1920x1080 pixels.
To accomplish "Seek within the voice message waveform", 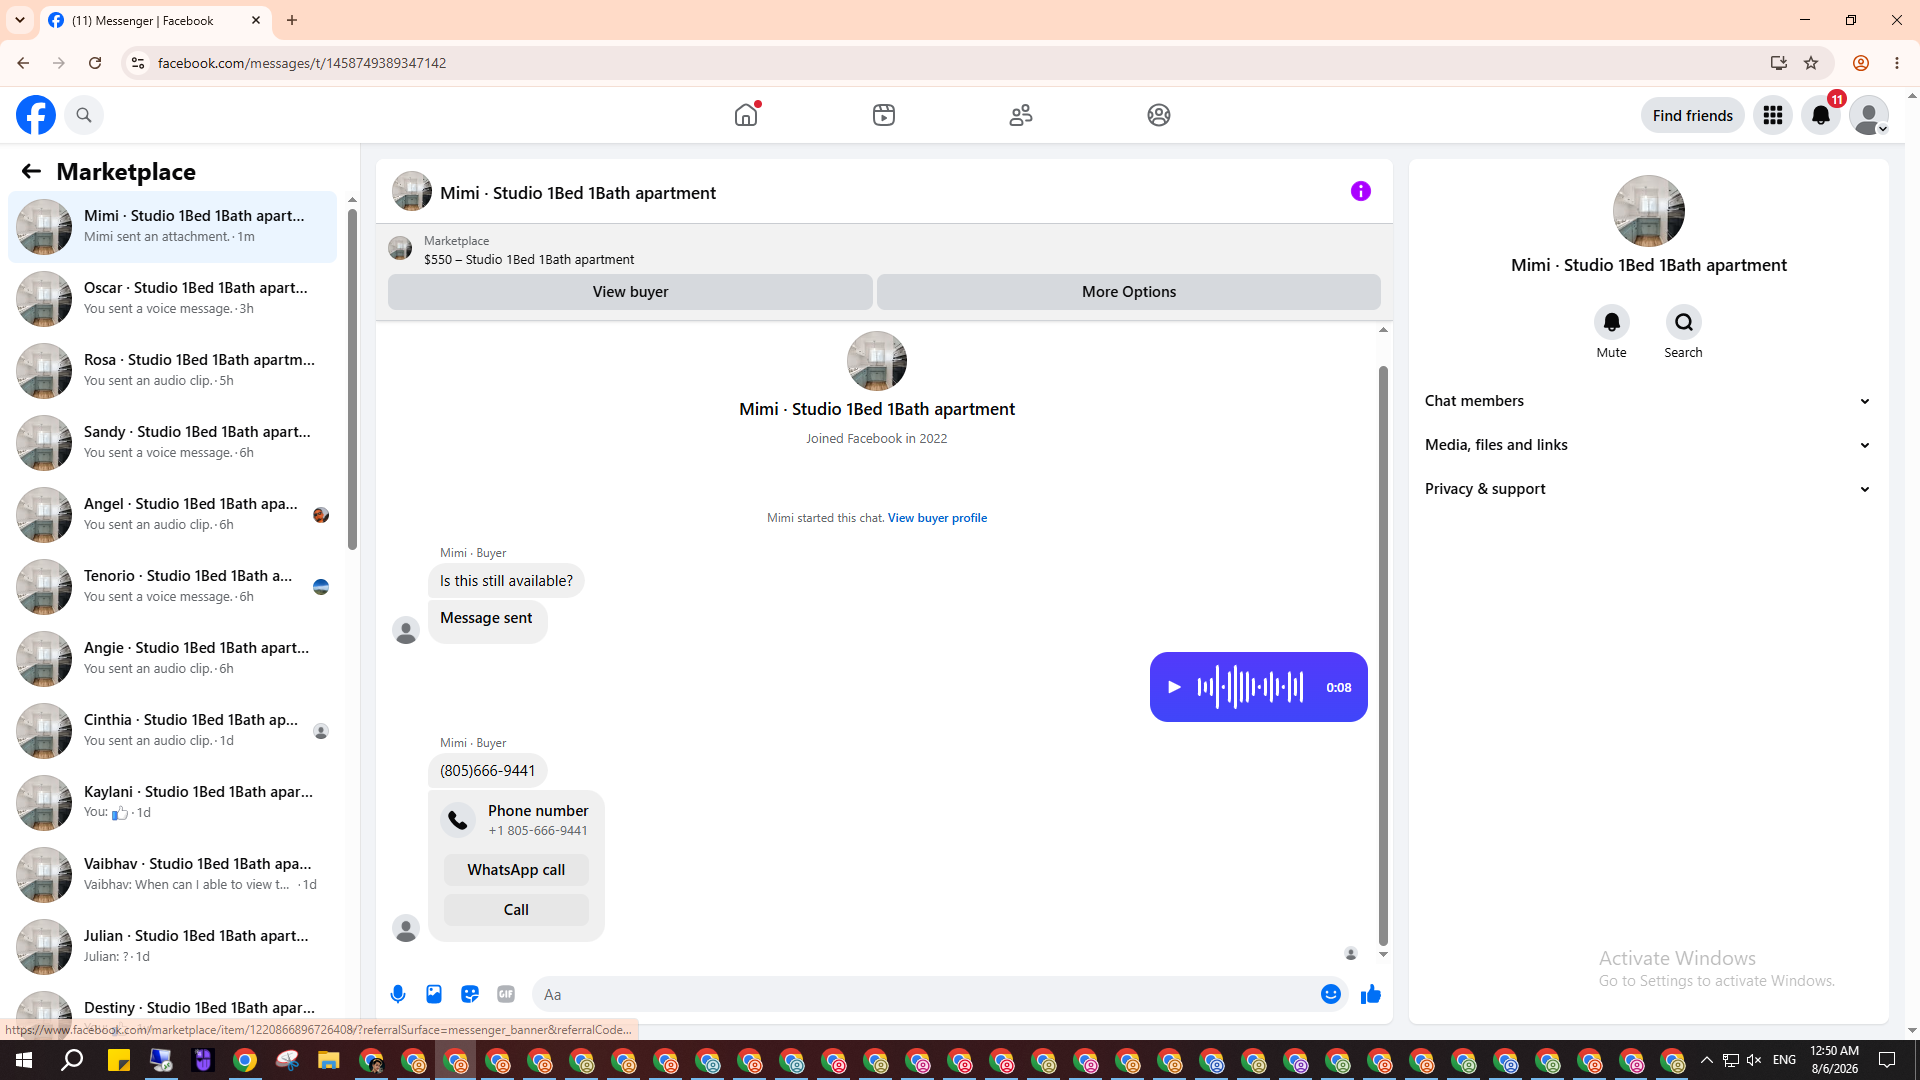I will coord(1250,687).
